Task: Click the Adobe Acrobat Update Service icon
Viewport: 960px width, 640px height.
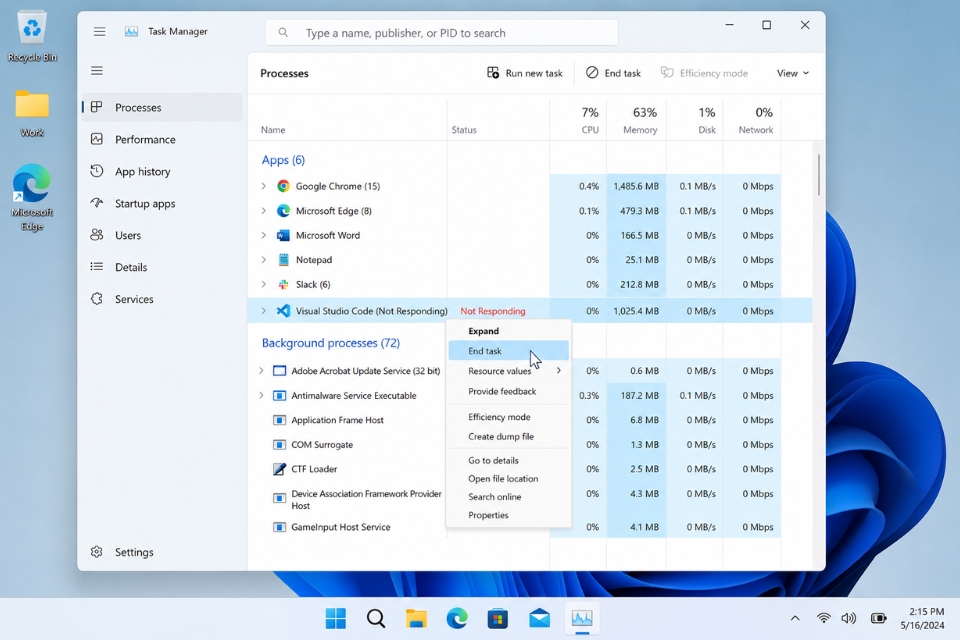Action: point(279,371)
